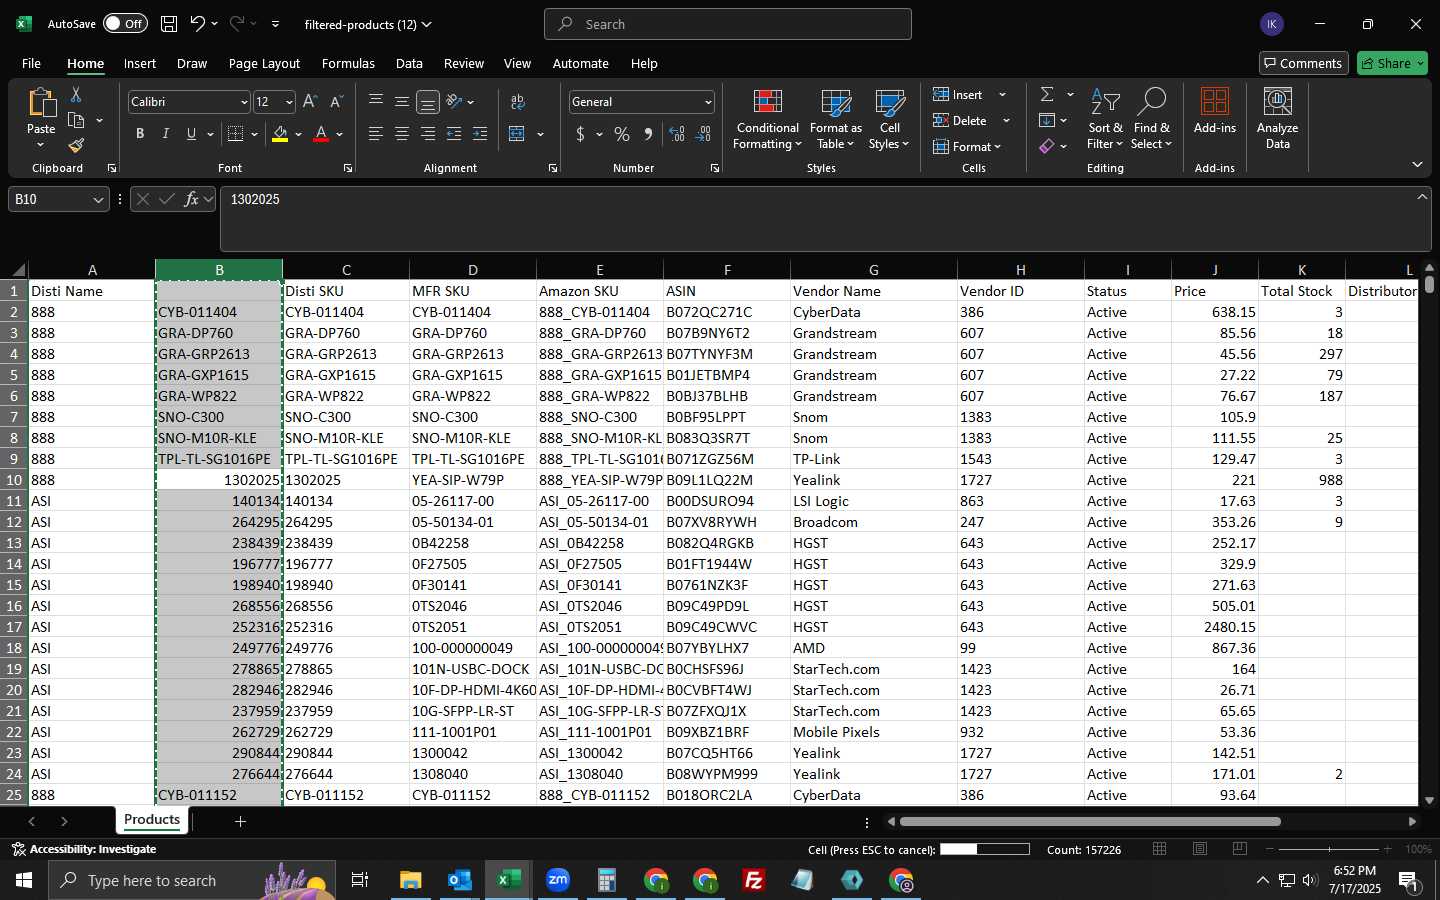This screenshot has height=900, width=1440.
Task: Toggle middle vertical alignment
Action: pos(402,102)
